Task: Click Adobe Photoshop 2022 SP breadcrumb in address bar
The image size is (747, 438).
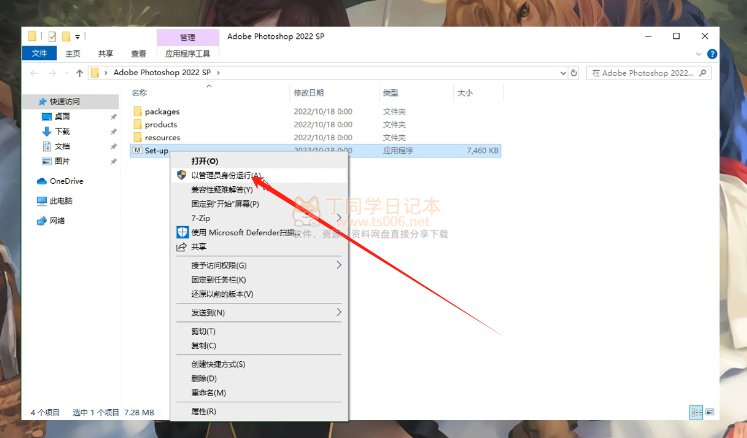Action: tap(162, 72)
